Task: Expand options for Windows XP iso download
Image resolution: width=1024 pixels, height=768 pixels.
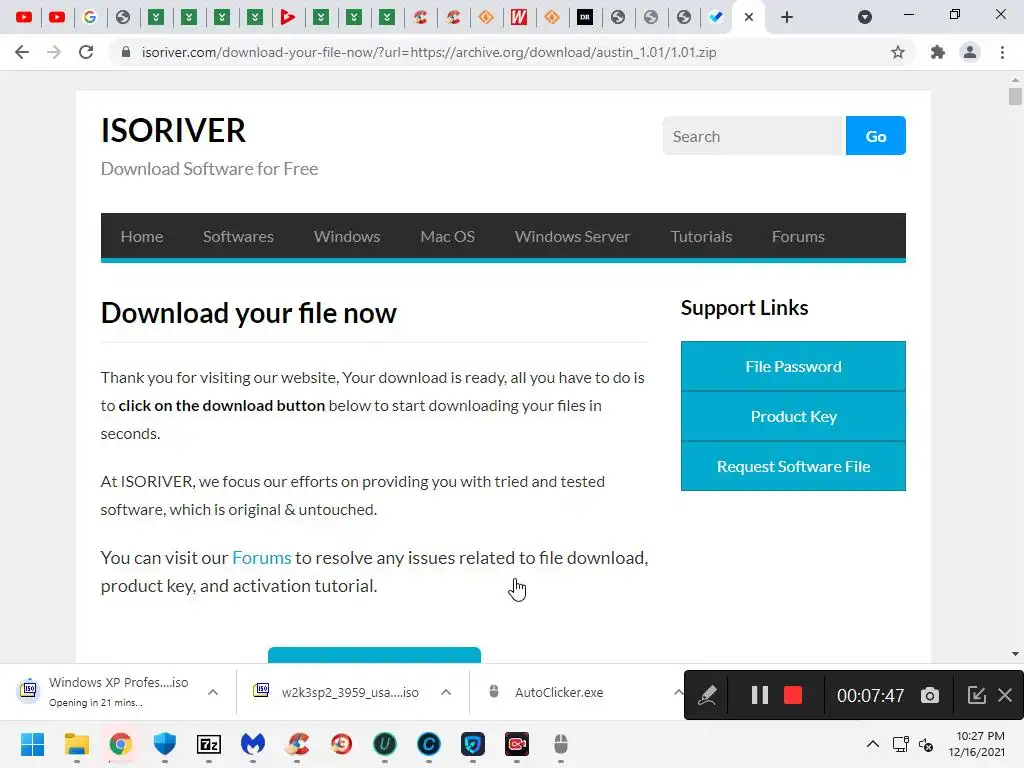Action: point(213,692)
